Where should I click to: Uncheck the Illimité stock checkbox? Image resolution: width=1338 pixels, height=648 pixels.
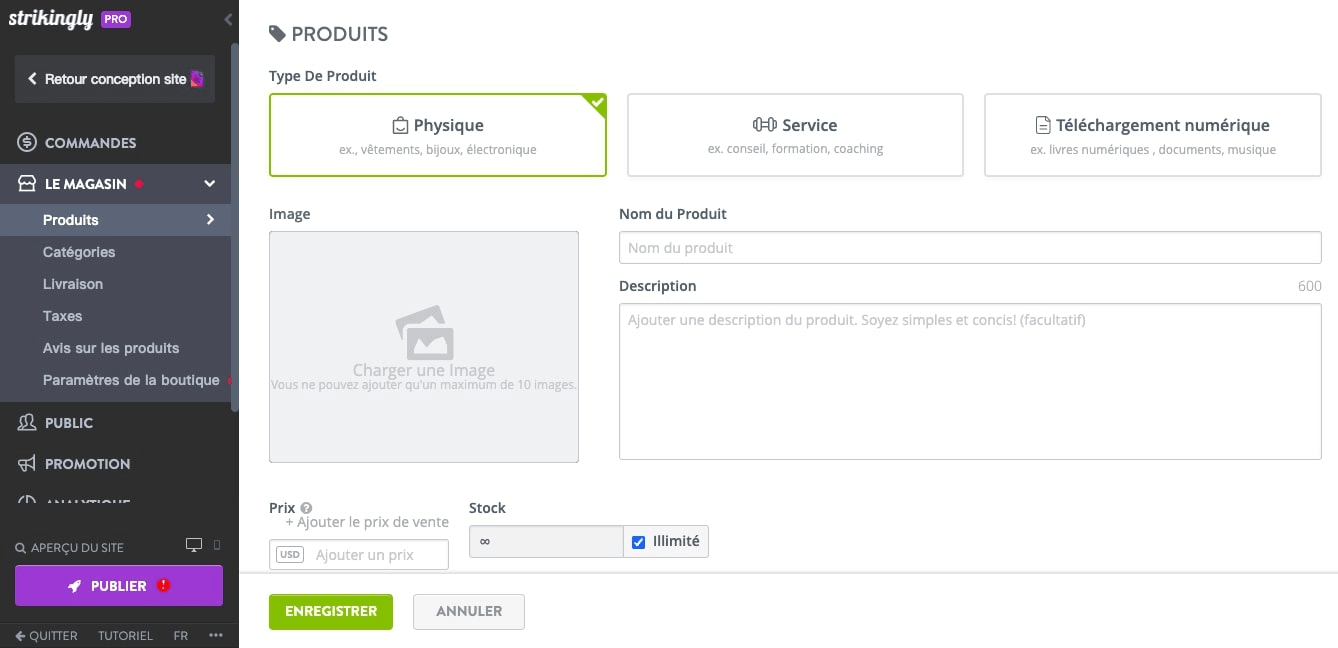pyautogui.click(x=639, y=542)
